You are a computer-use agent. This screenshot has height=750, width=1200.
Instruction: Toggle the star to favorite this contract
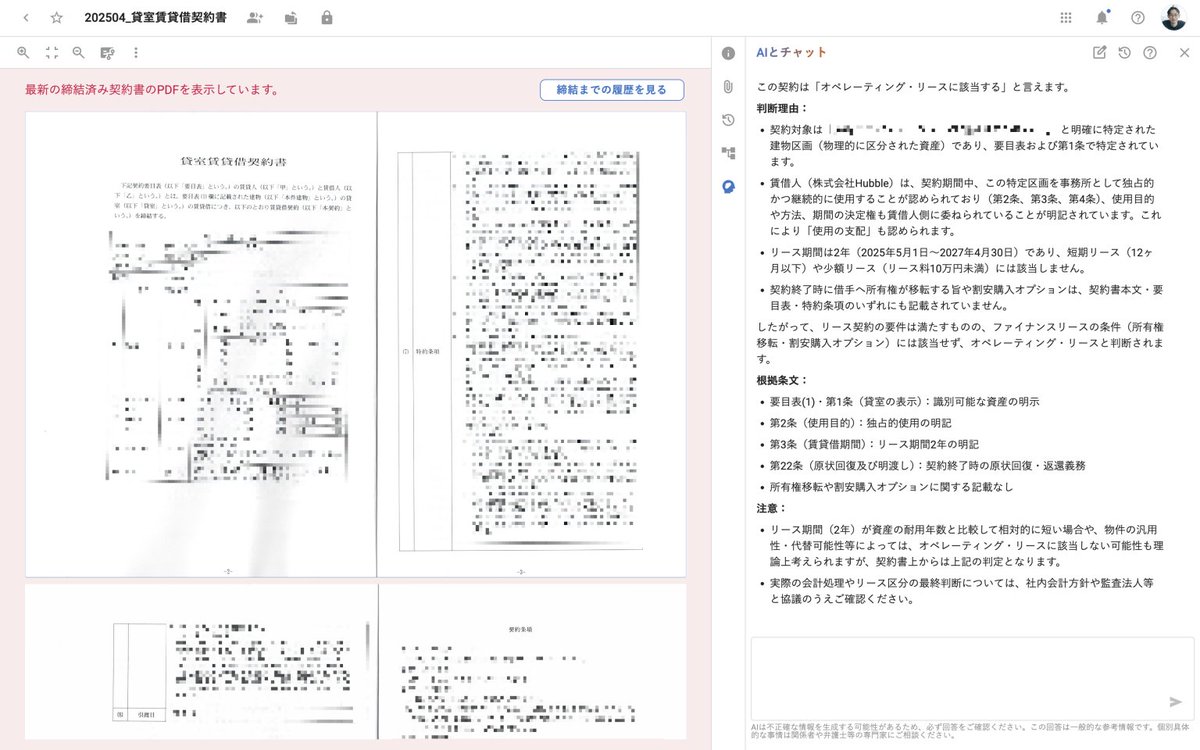[x=57, y=17]
